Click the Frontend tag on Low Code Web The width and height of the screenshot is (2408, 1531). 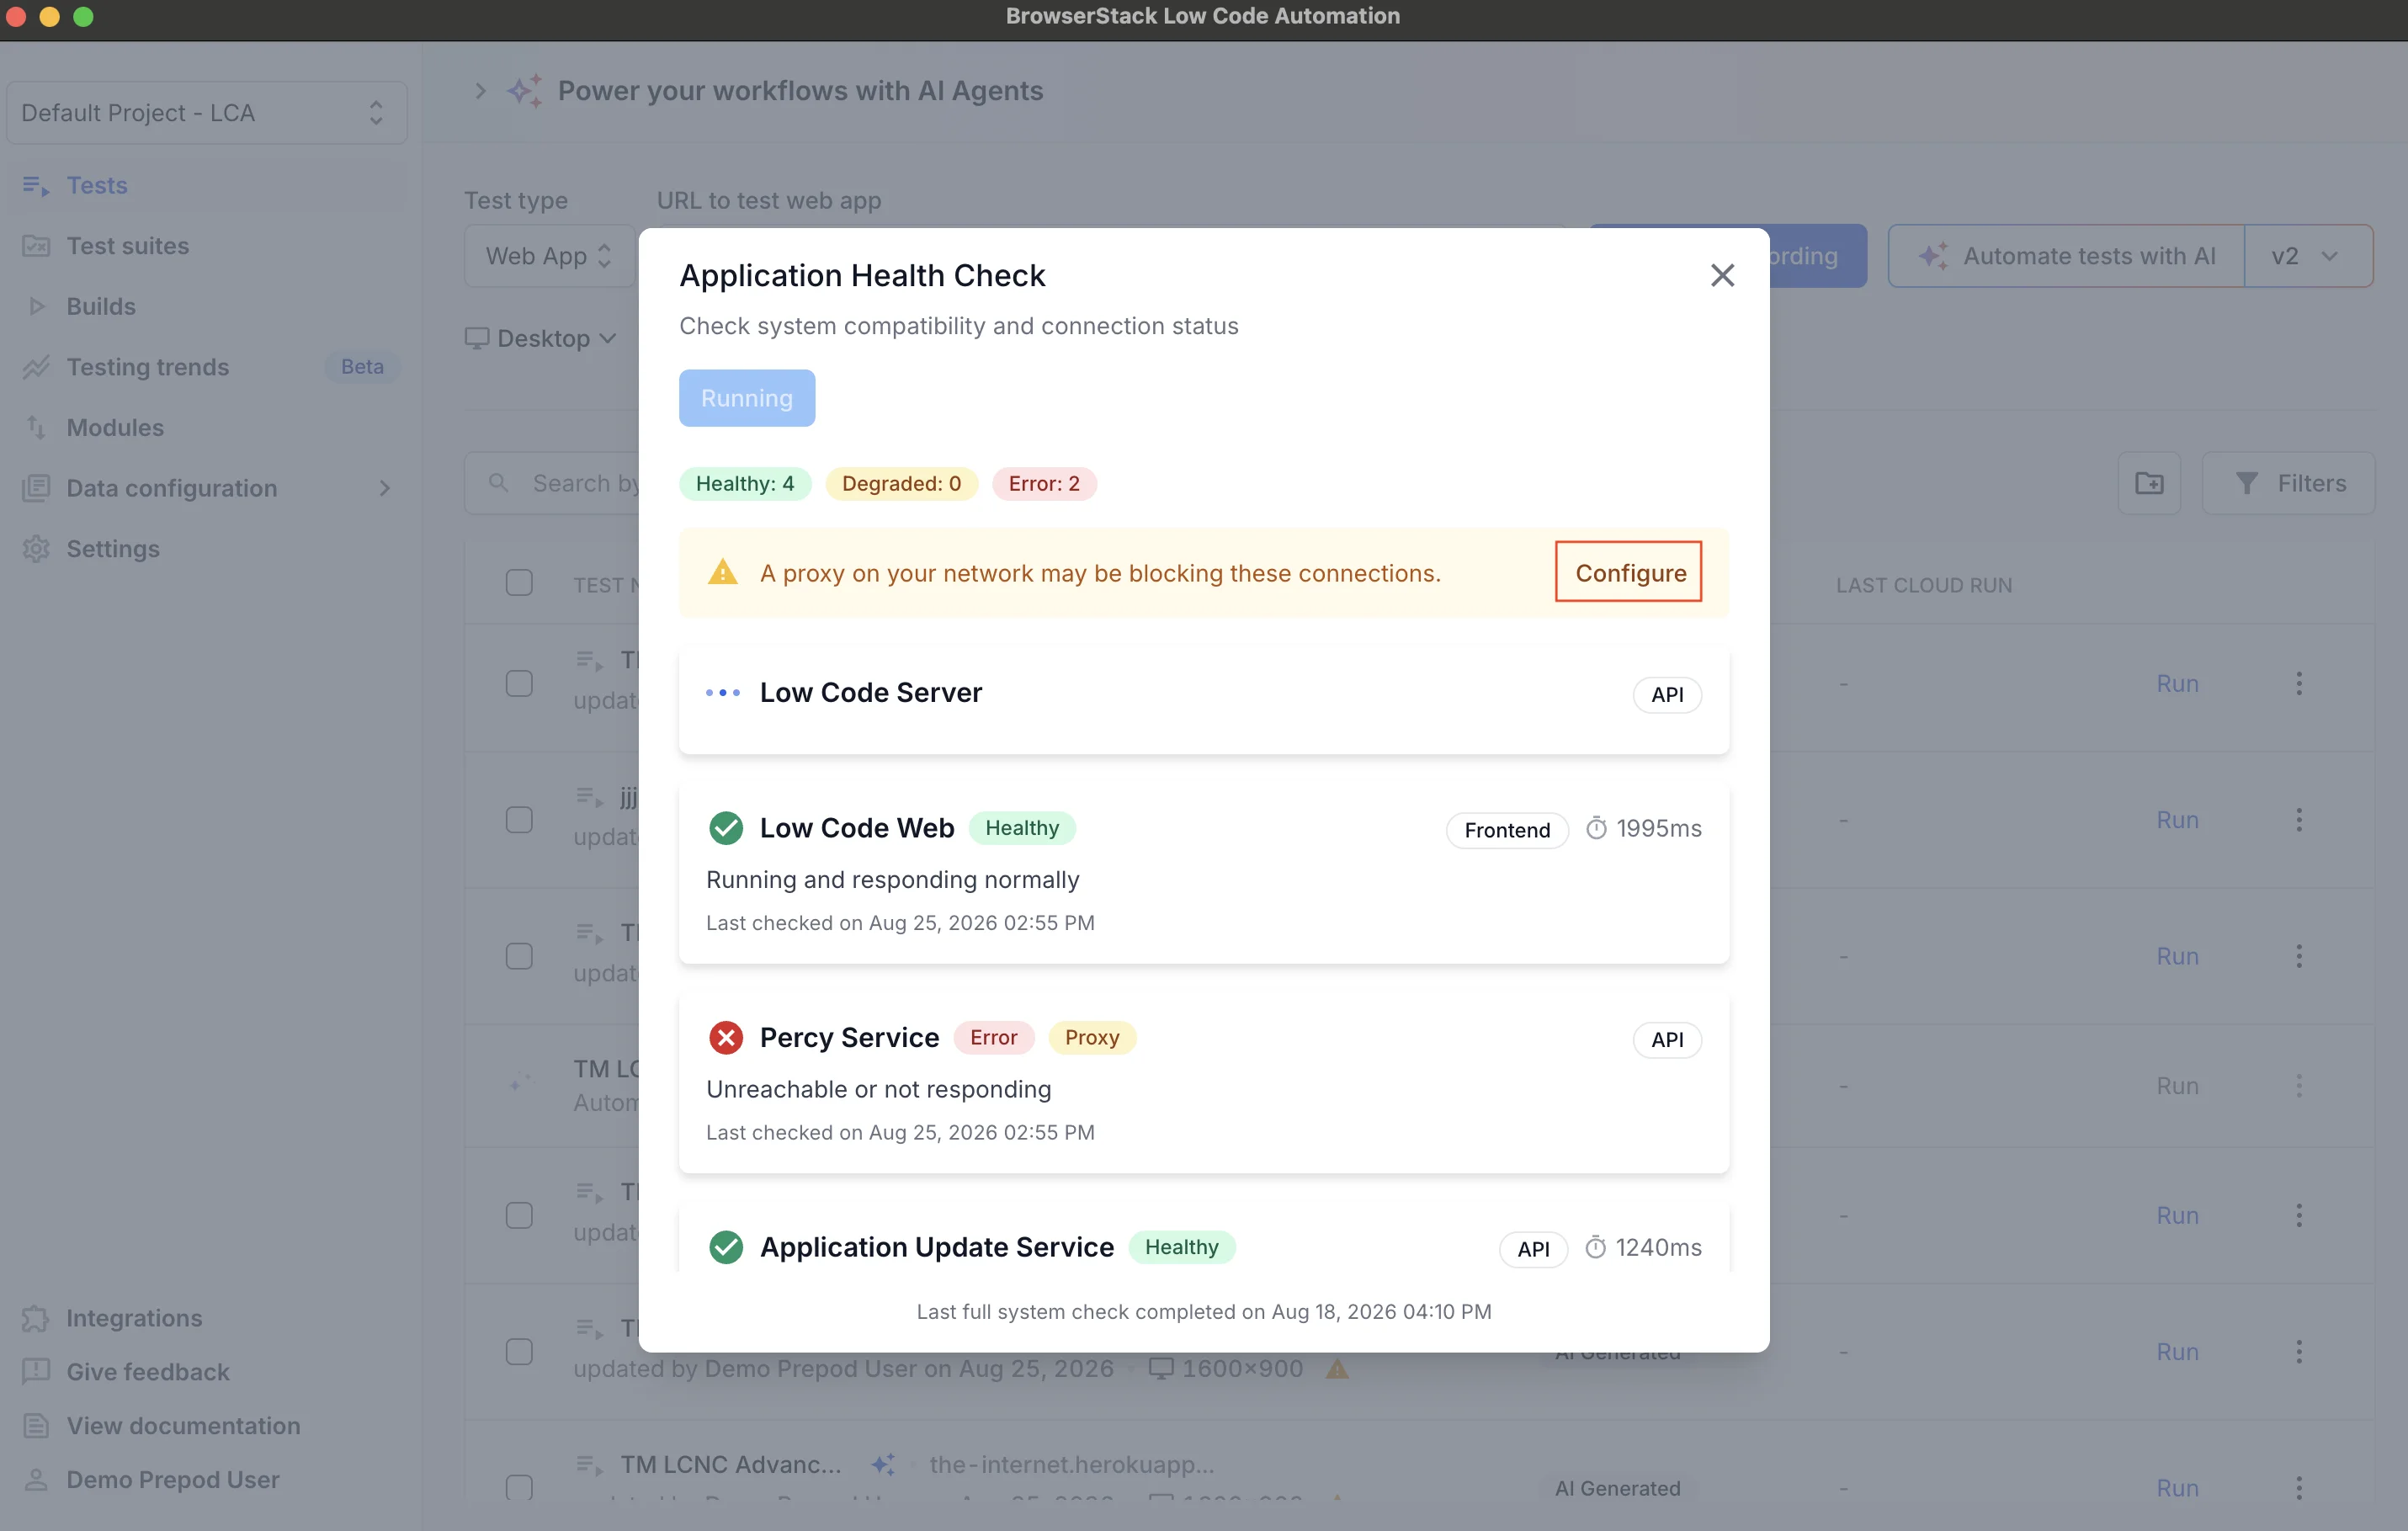[x=1507, y=830]
